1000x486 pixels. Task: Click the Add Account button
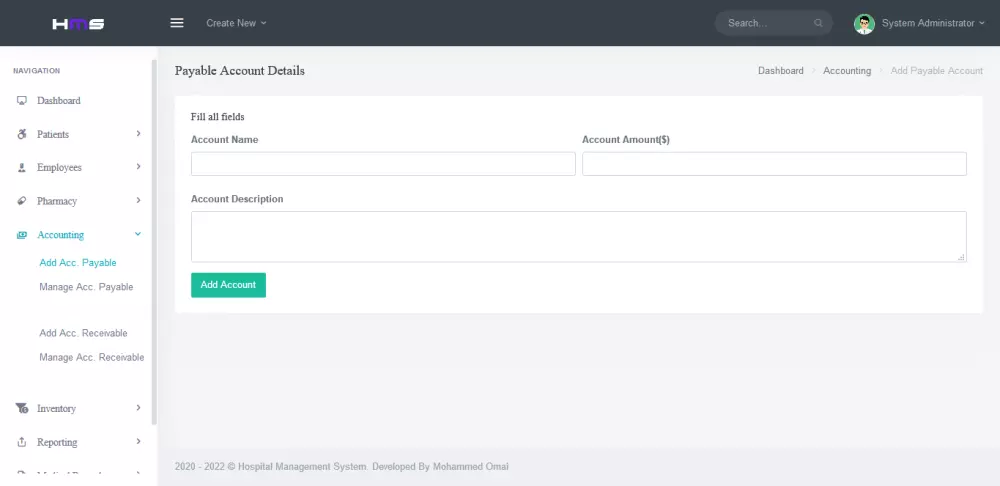(x=228, y=285)
